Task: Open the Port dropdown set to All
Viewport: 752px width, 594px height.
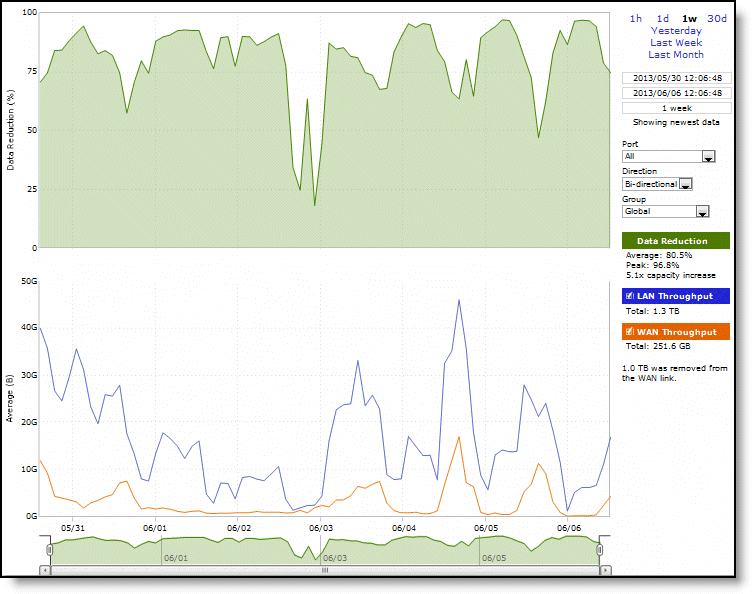Action: pos(667,156)
